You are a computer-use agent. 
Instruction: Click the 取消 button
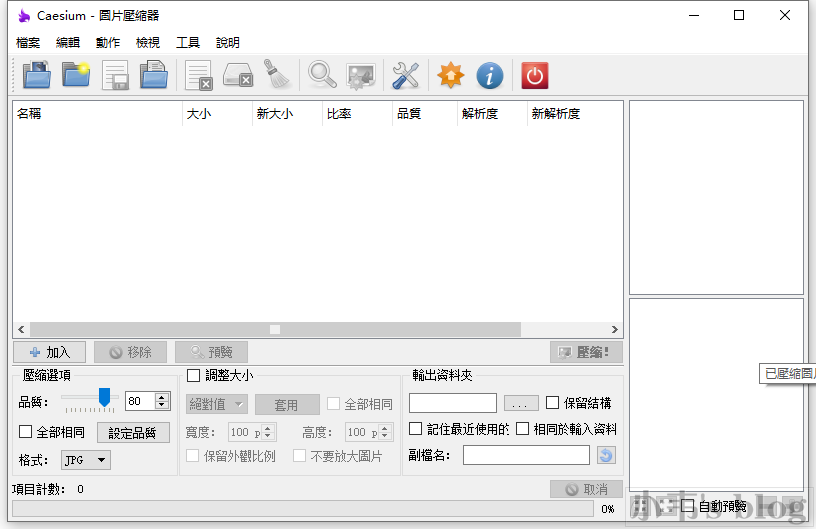click(x=586, y=489)
